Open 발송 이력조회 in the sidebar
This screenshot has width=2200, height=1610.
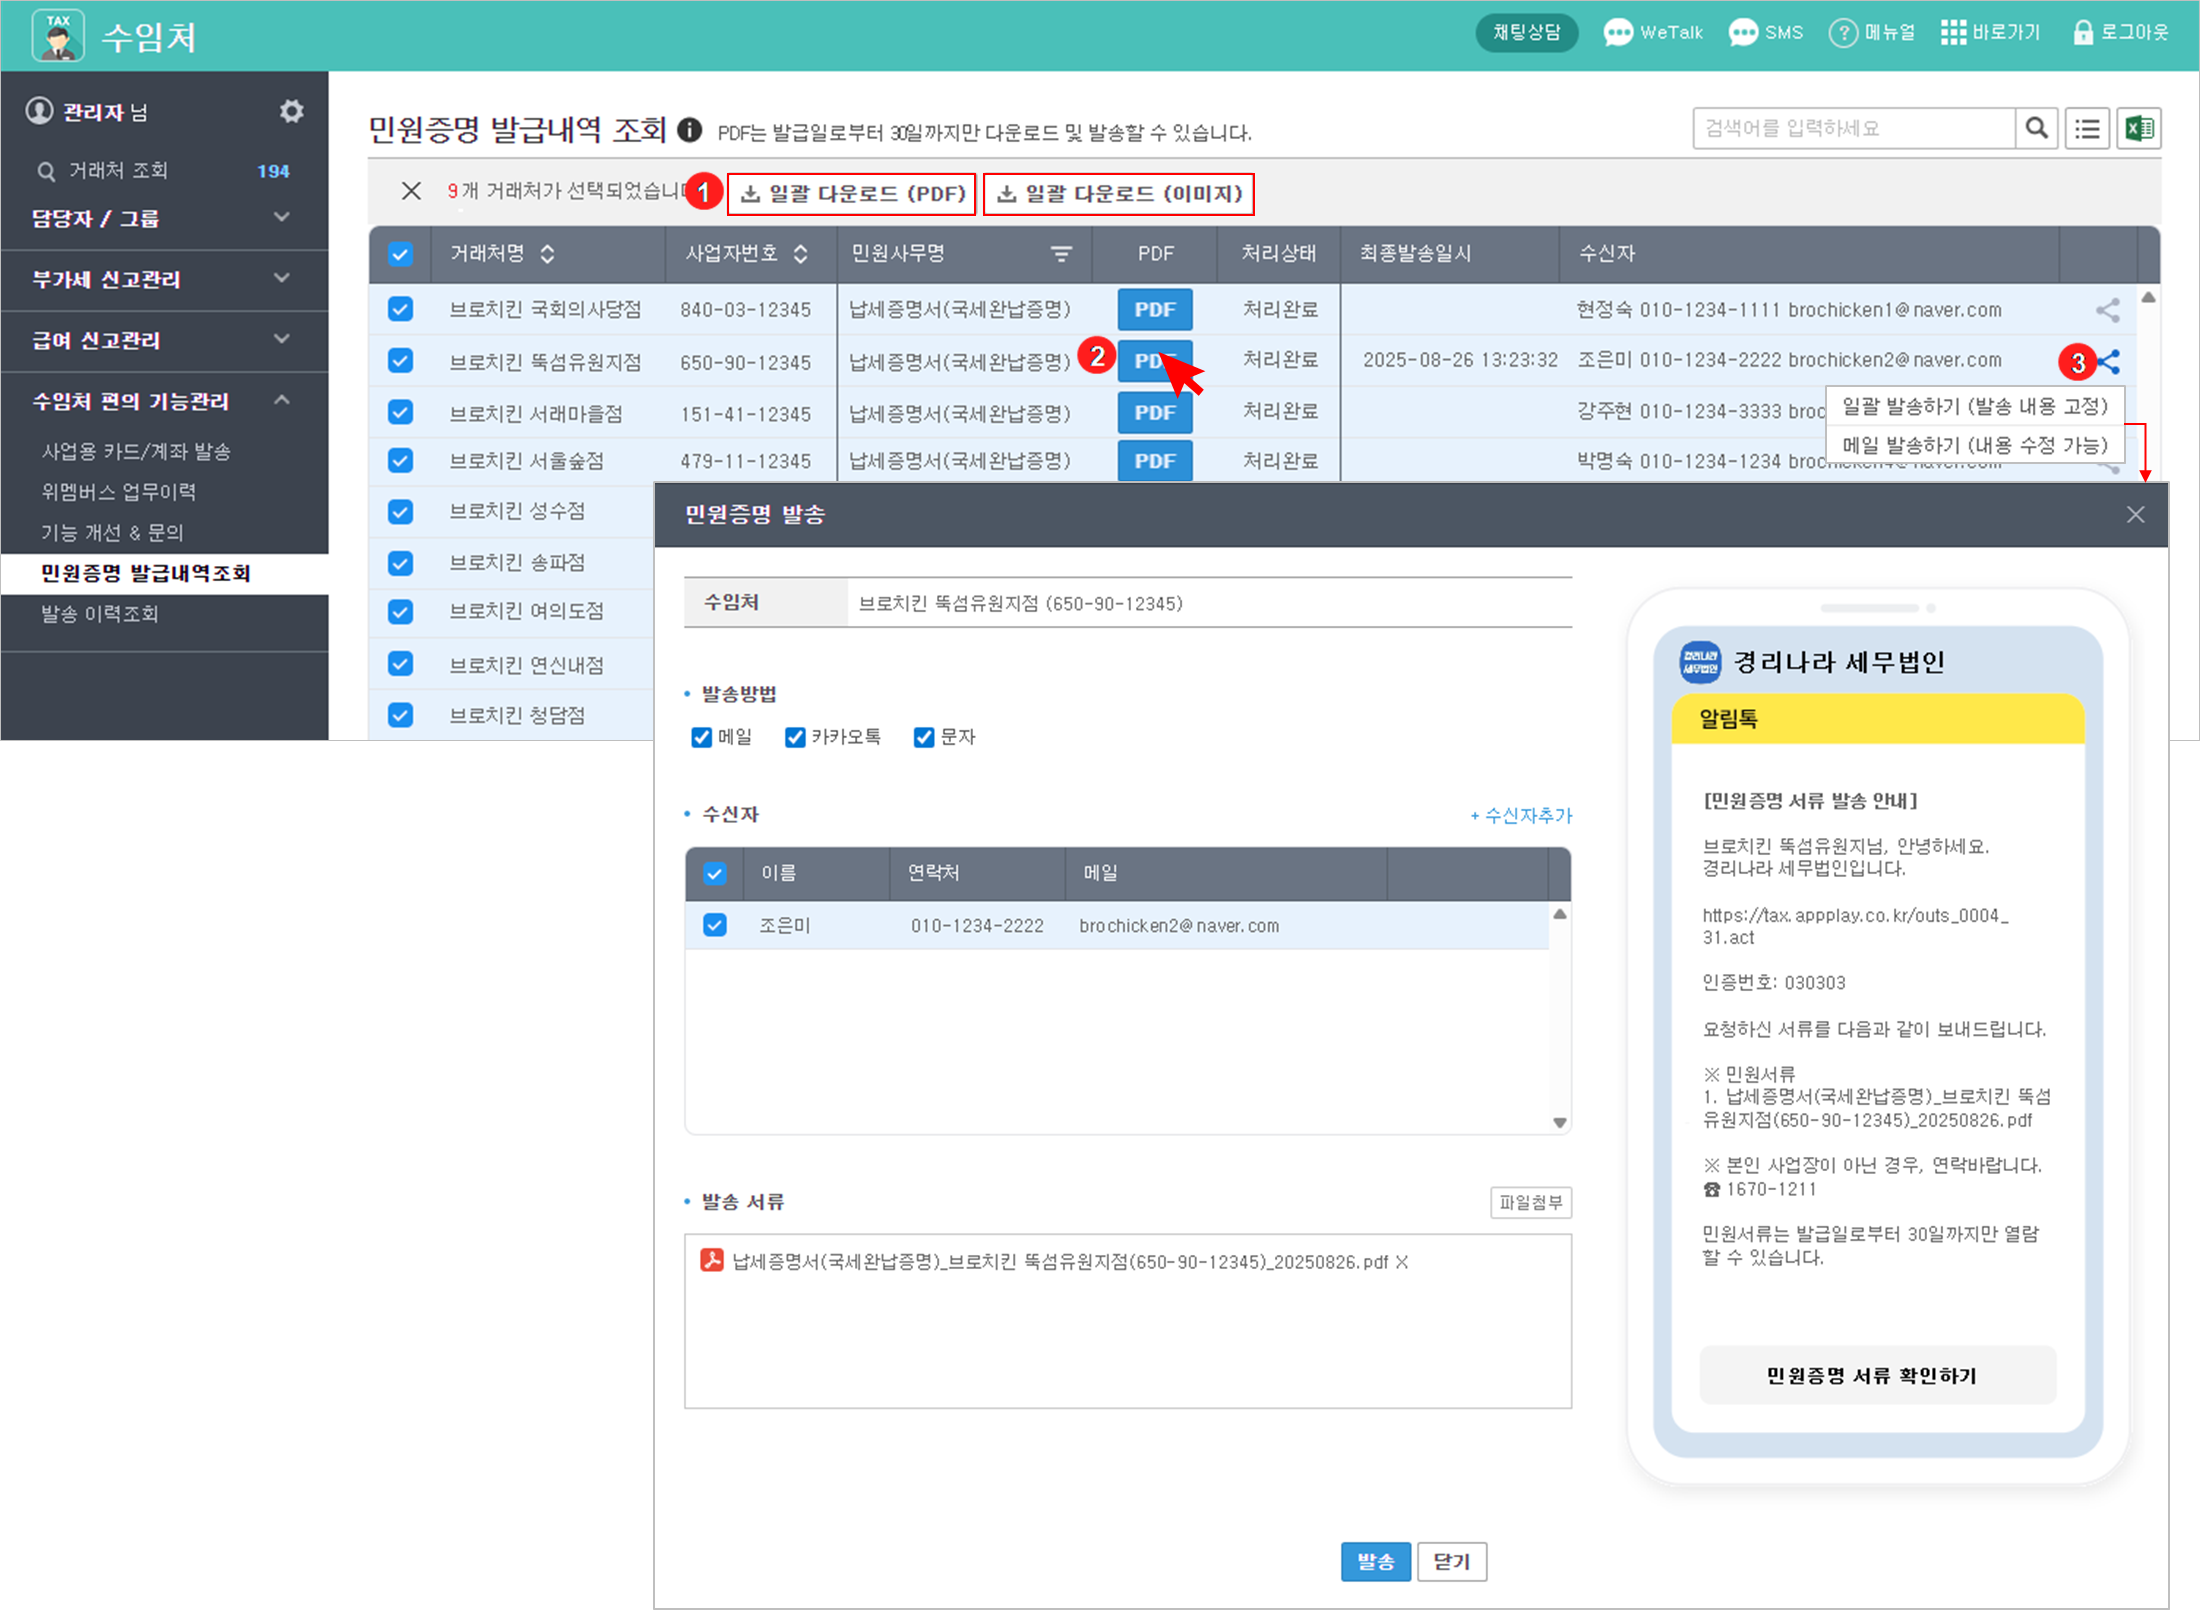100,614
